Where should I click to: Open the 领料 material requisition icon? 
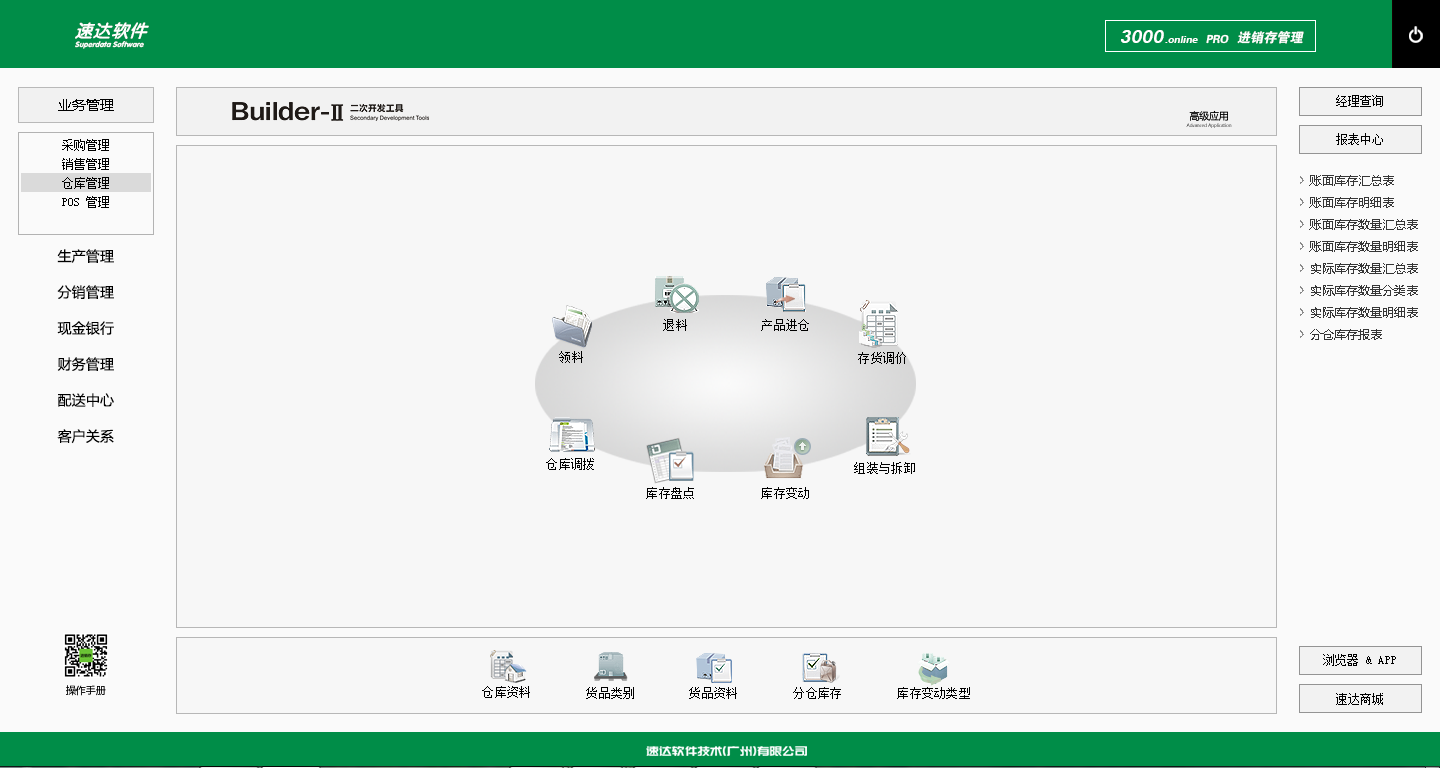pos(571,328)
